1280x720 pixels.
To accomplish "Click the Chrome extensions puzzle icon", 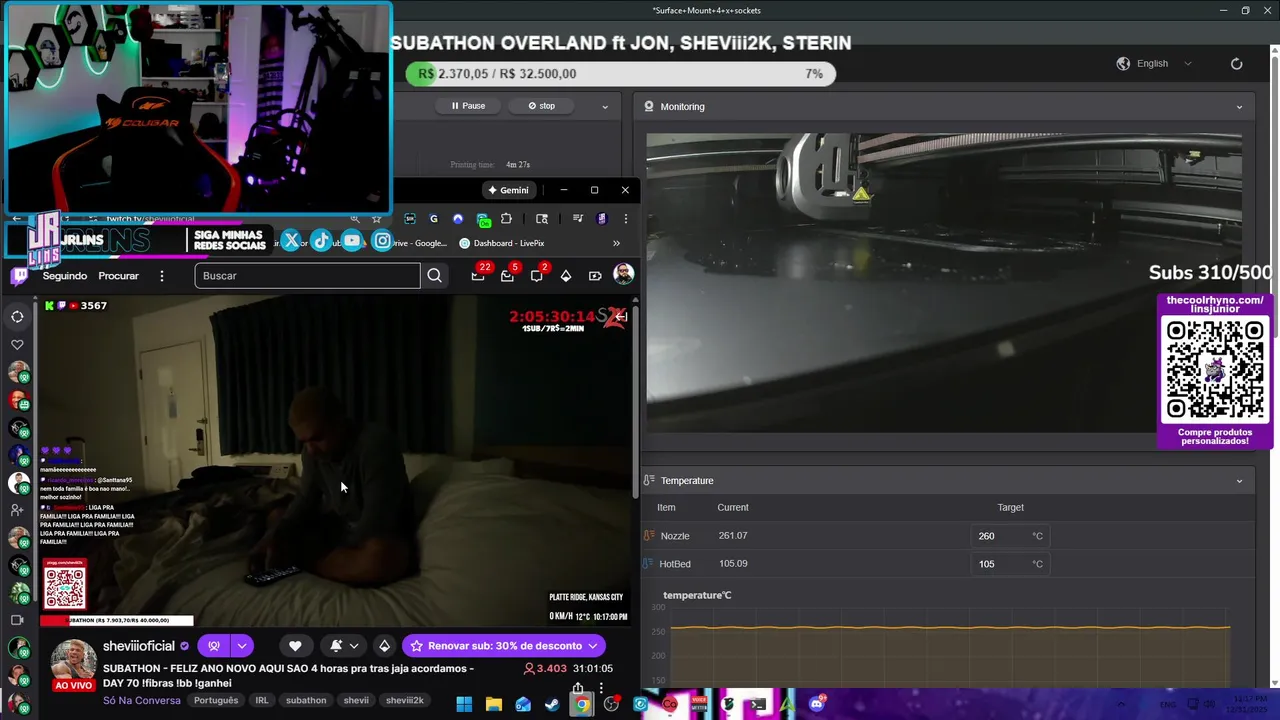I will coord(506,219).
